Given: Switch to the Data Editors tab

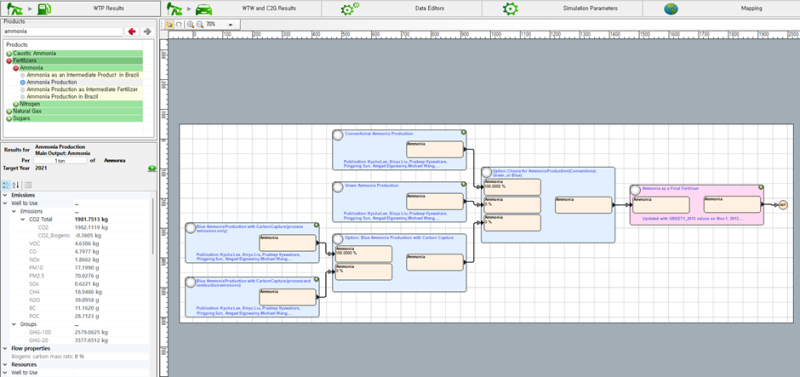Looking at the screenshot, I should pos(402,8).
